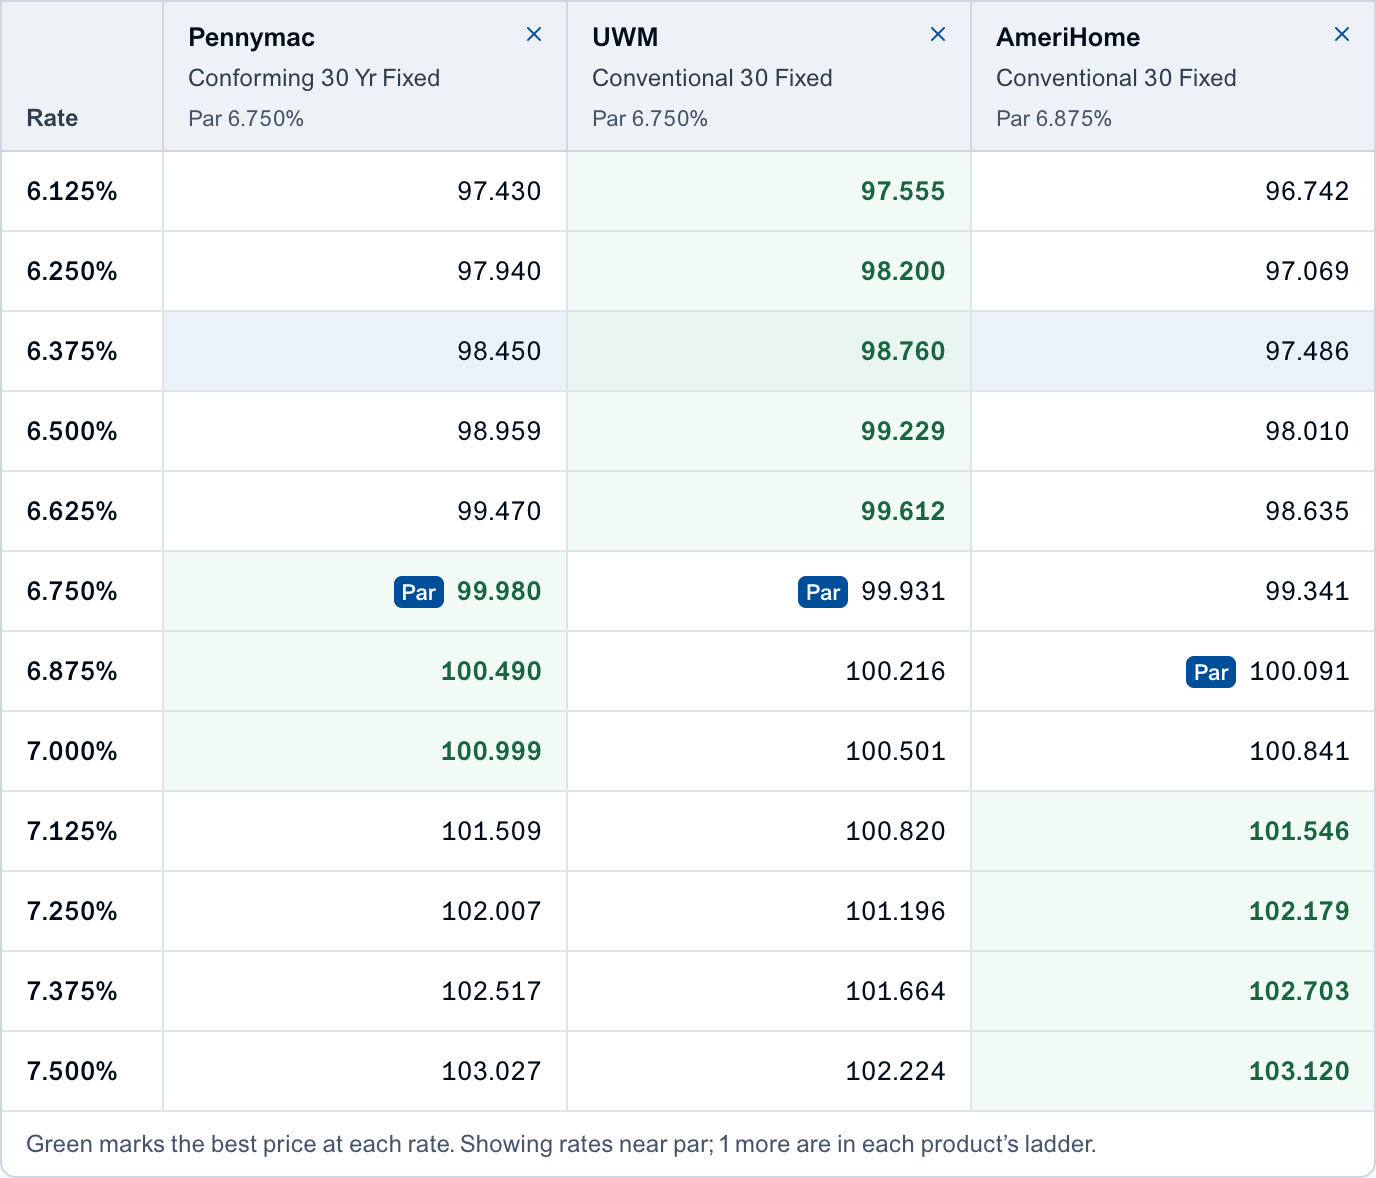Click AmeriHome price 97.069
The height and width of the screenshot is (1178, 1376).
click(1307, 271)
